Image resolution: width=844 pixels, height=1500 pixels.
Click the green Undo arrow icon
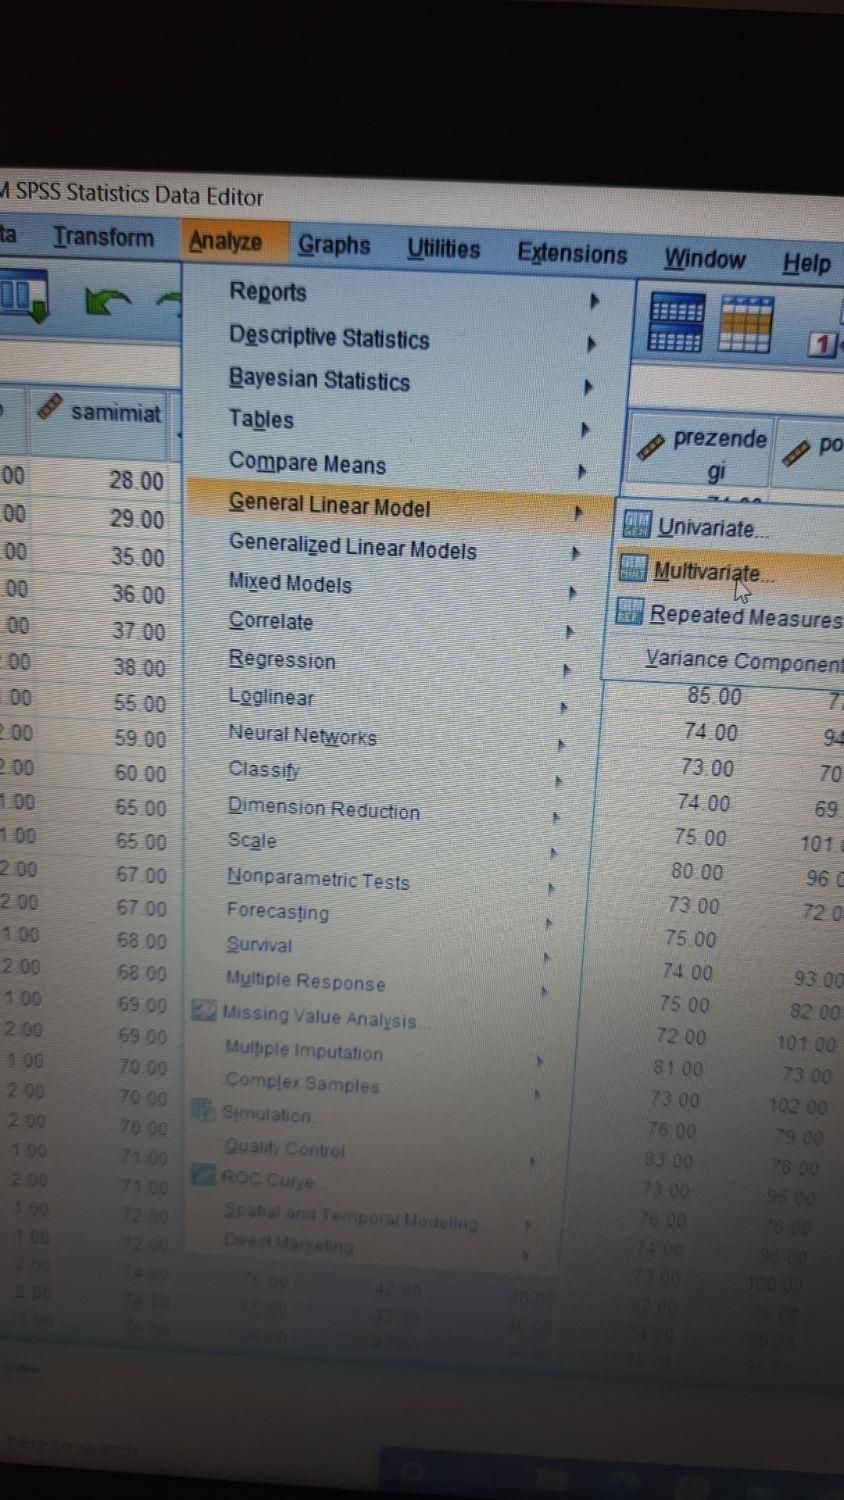(x=108, y=301)
